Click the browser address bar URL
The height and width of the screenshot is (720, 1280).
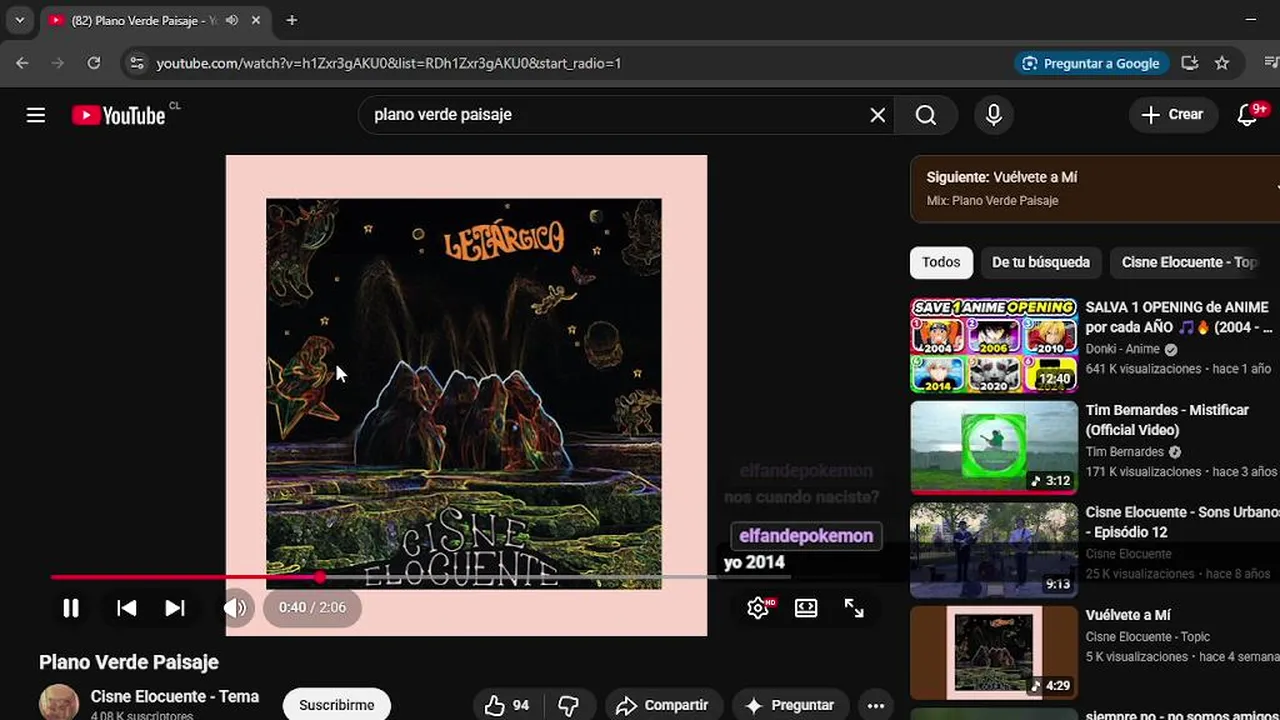[x=389, y=63]
